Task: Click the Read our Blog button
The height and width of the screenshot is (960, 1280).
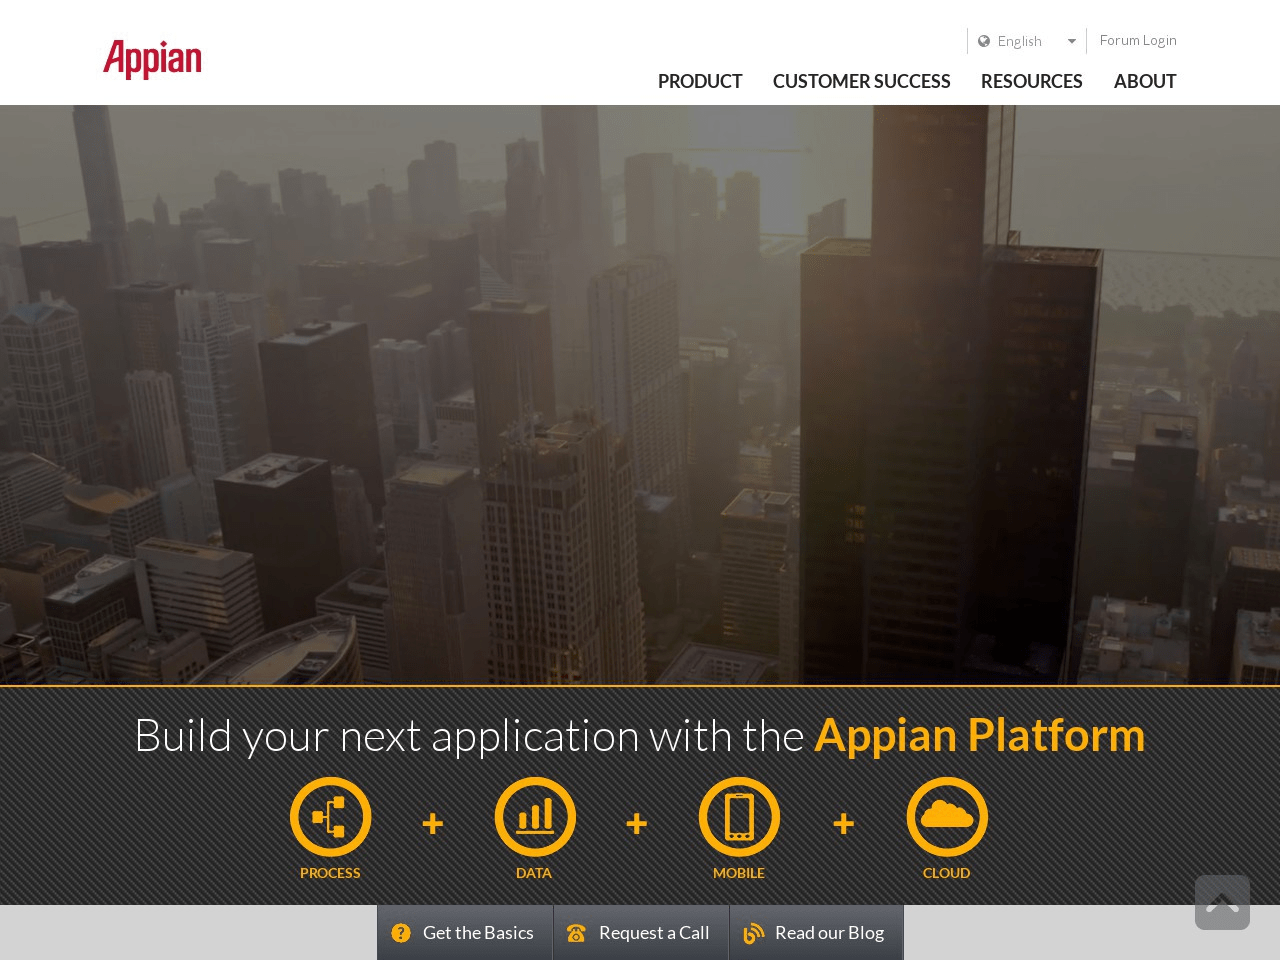Action: [816, 932]
